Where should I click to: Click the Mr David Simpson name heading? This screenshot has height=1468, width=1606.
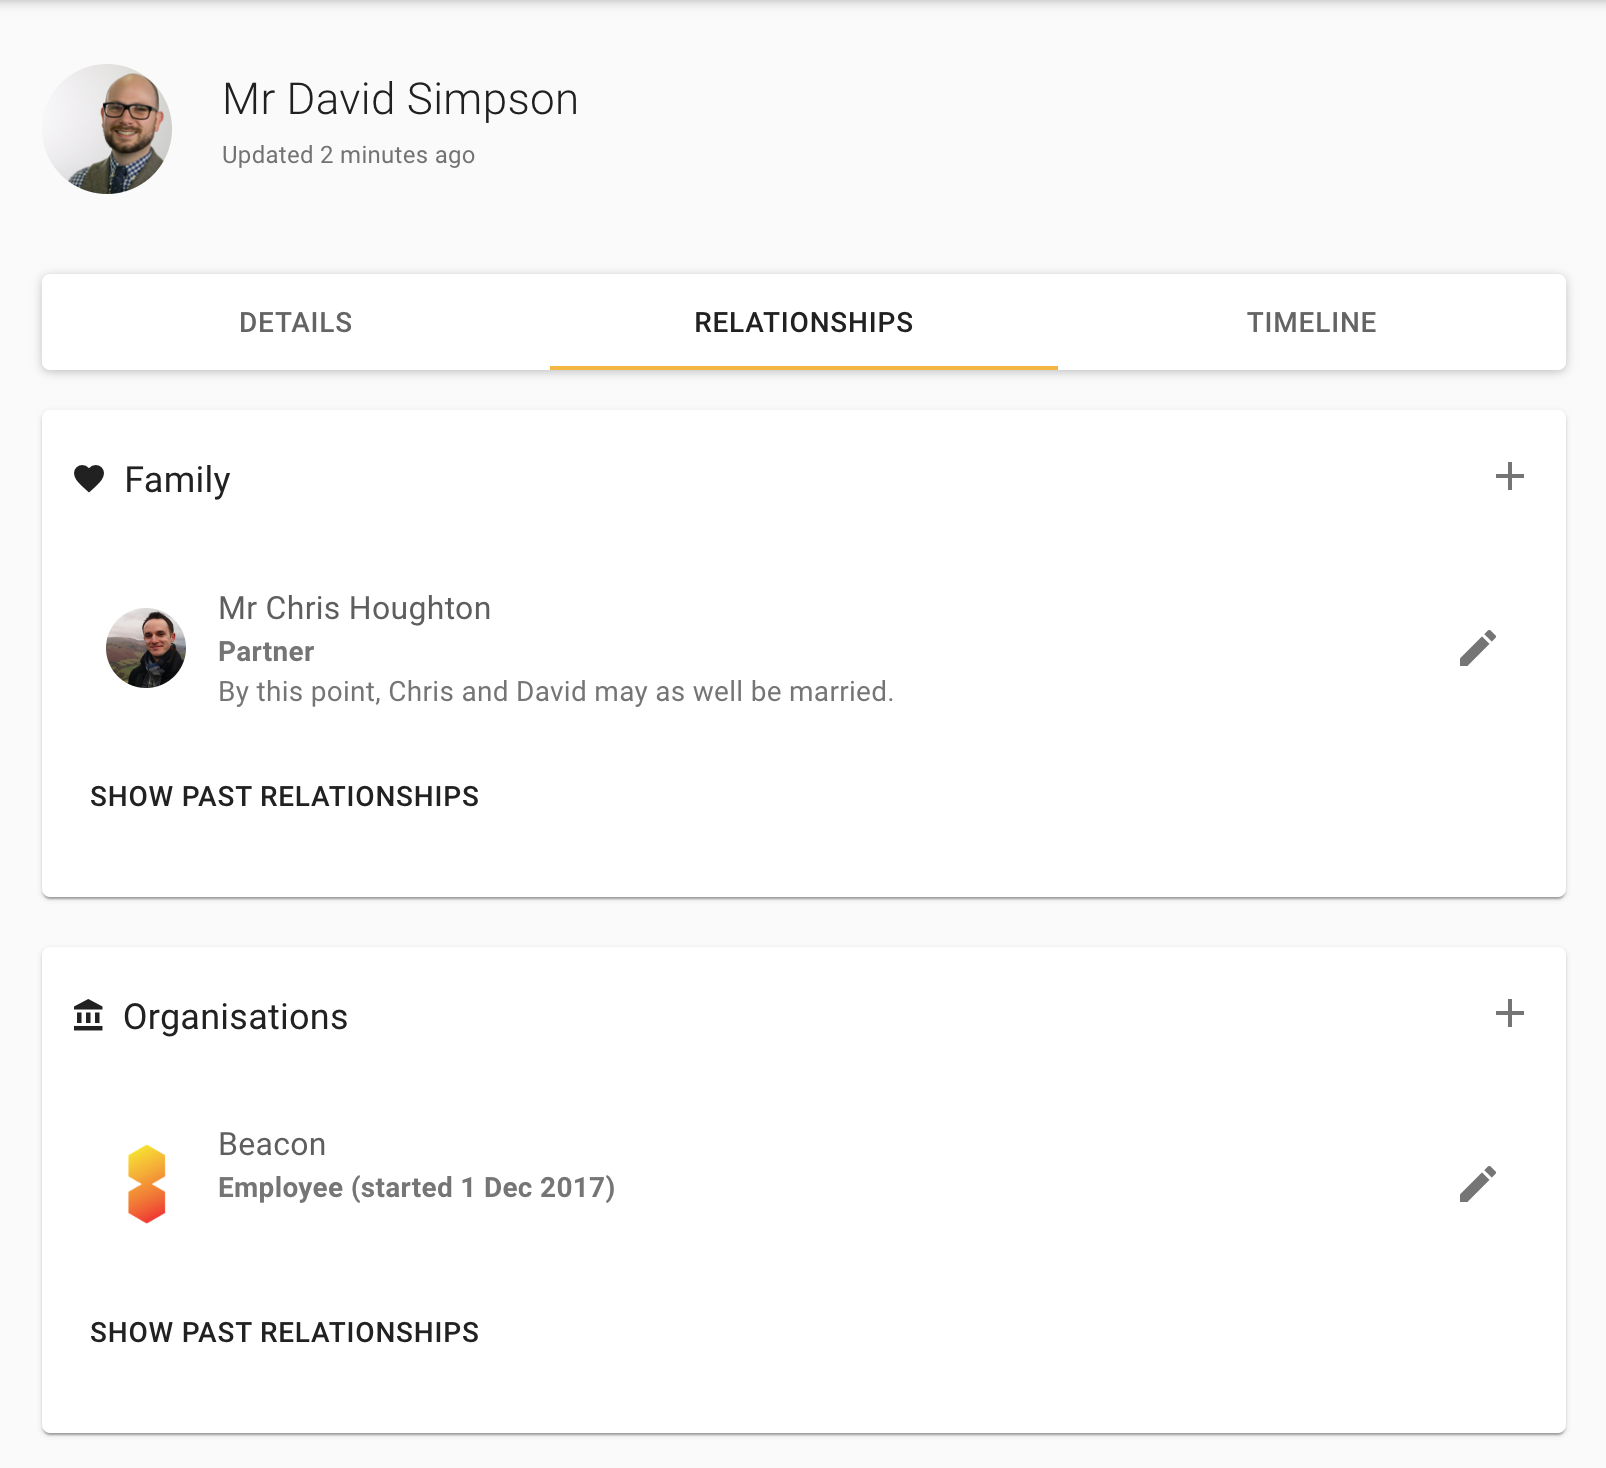pyautogui.click(x=400, y=99)
